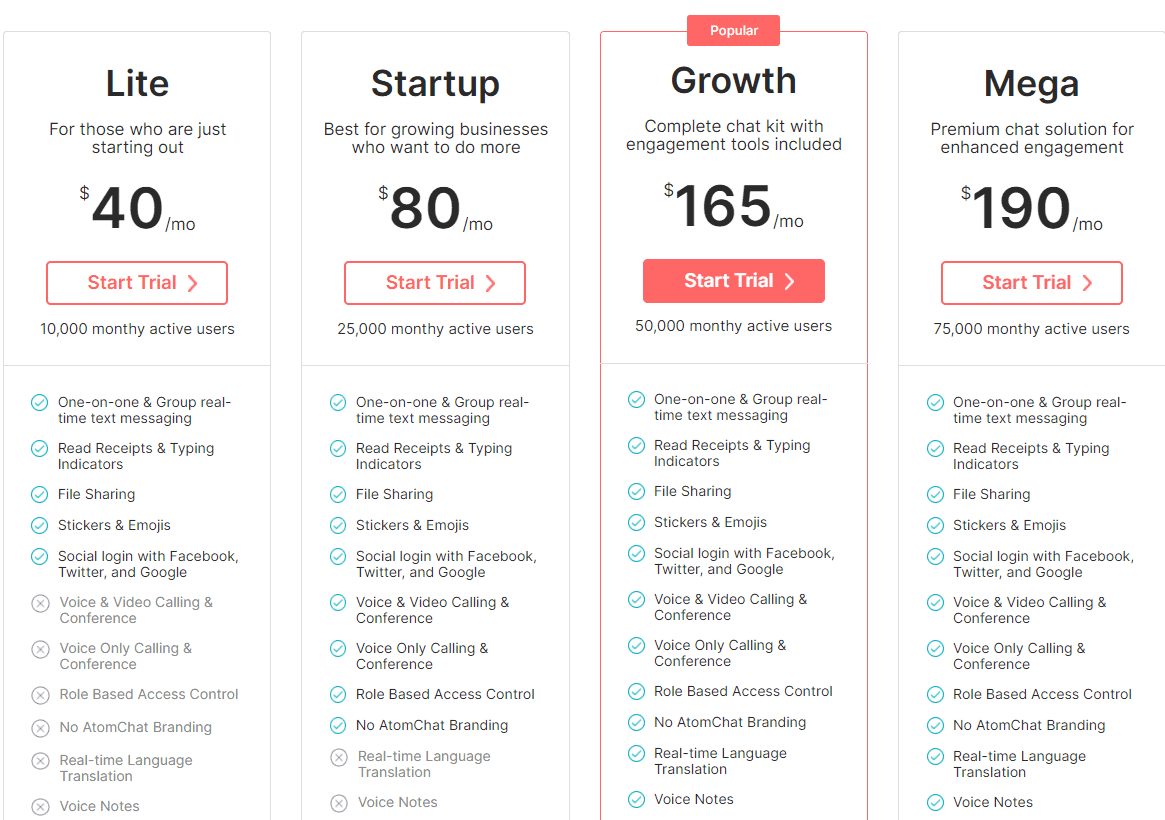Click the File Sharing checkmark in Lite plan
1165x820 pixels.
(39, 494)
